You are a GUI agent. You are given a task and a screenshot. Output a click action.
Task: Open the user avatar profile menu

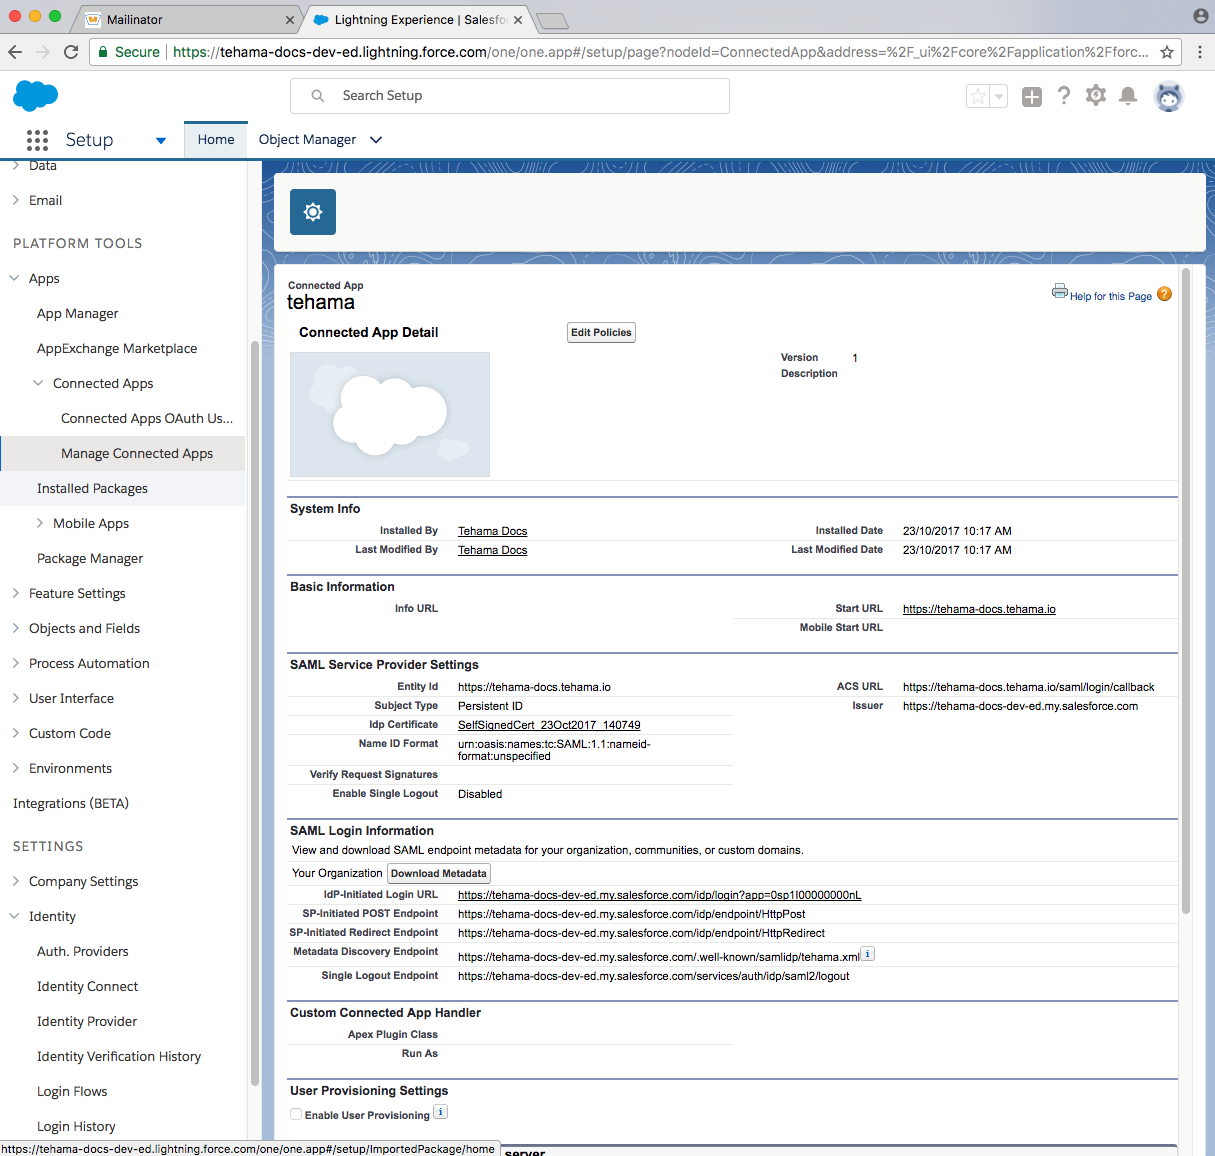click(x=1169, y=96)
